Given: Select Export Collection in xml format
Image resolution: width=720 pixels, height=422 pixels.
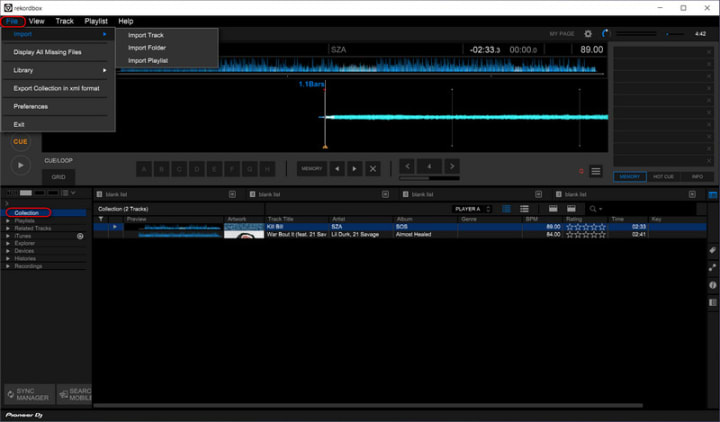Looking at the screenshot, I should tap(58, 88).
